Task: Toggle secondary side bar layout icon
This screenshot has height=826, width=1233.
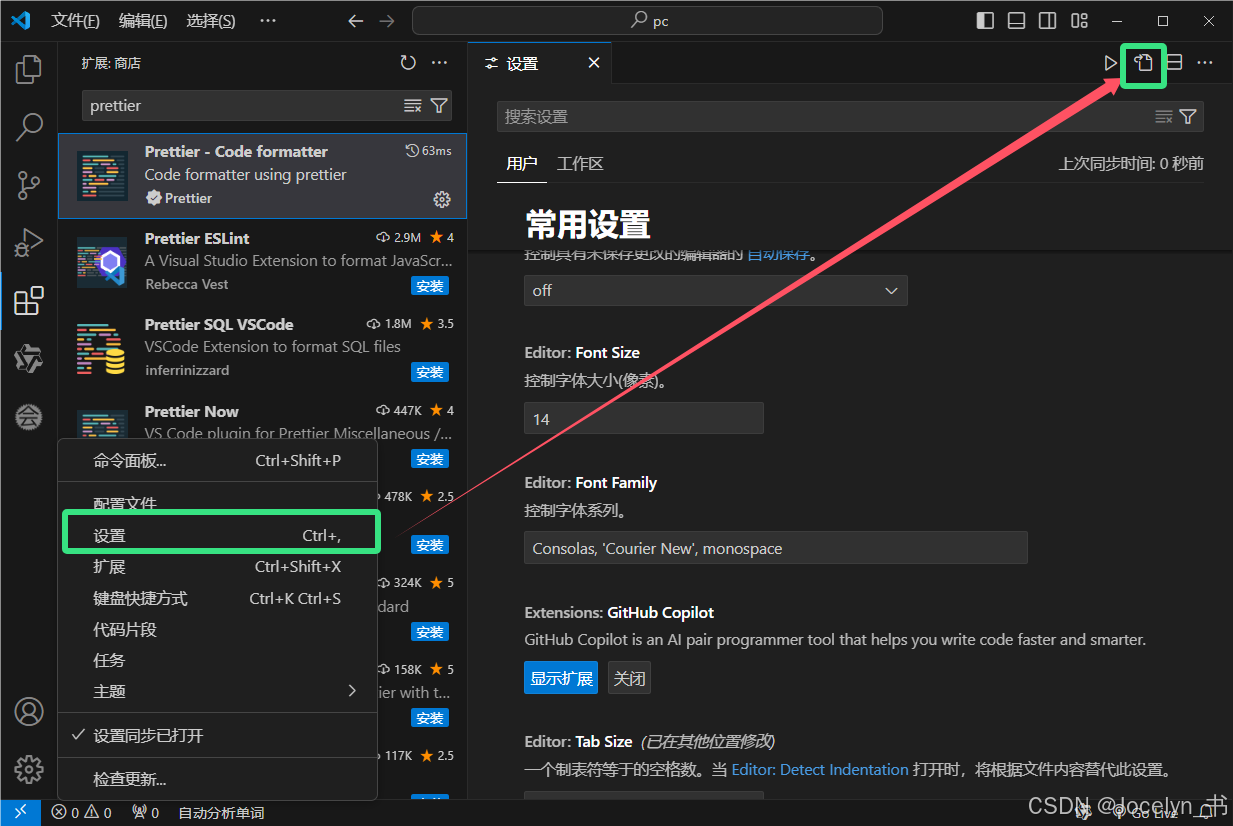Action: [1047, 21]
